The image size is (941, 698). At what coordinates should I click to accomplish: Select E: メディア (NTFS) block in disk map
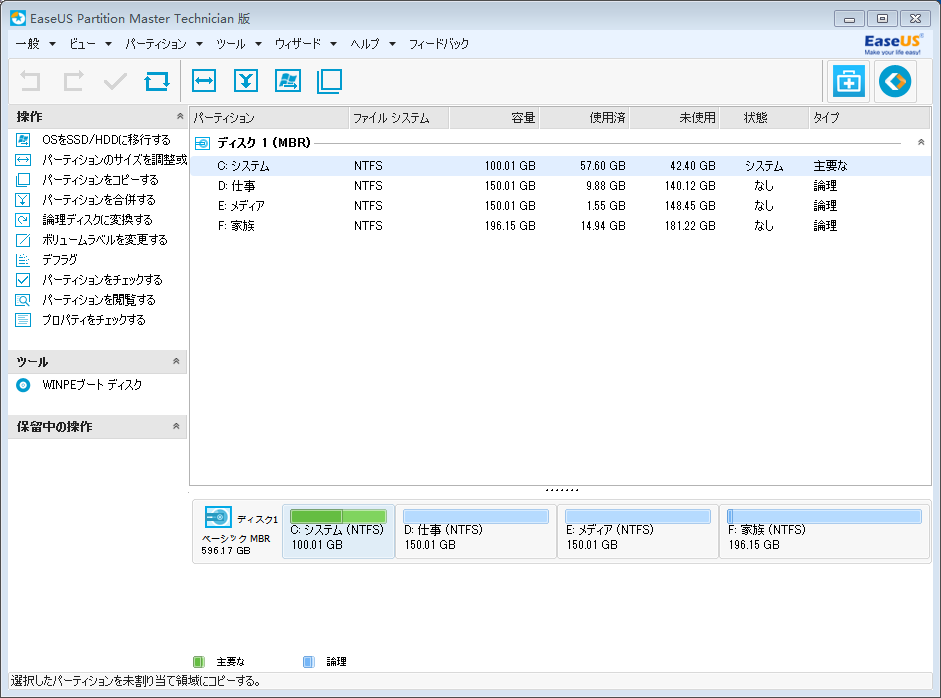click(x=637, y=532)
